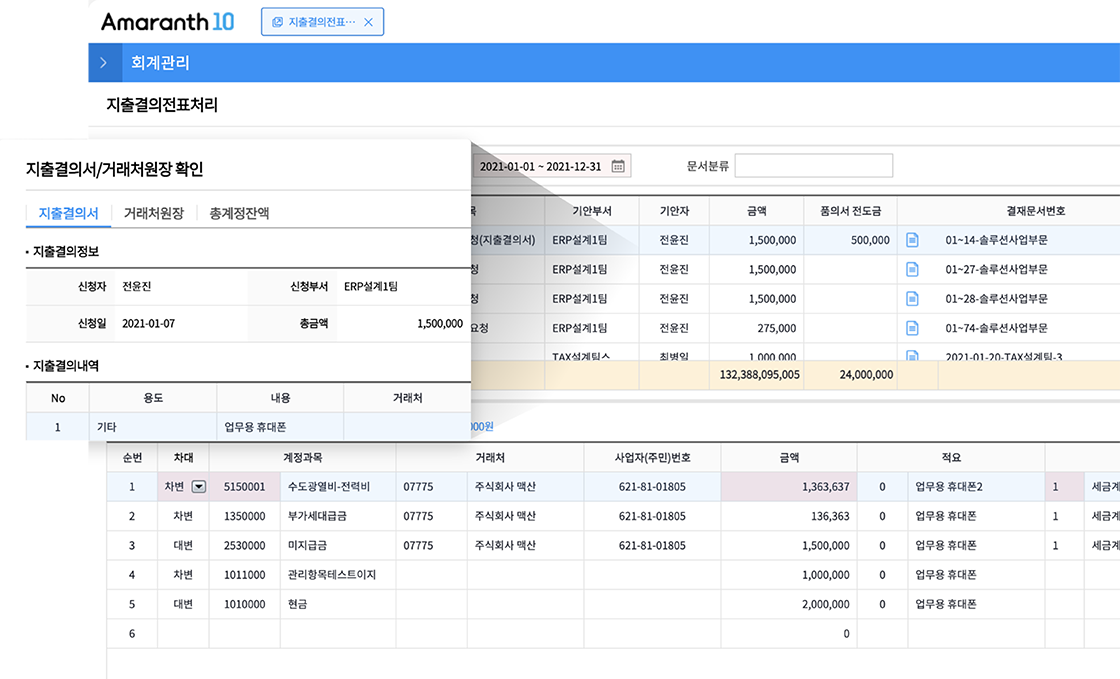
Task: Click the 24,000,000 total cell
Action: [850, 374]
